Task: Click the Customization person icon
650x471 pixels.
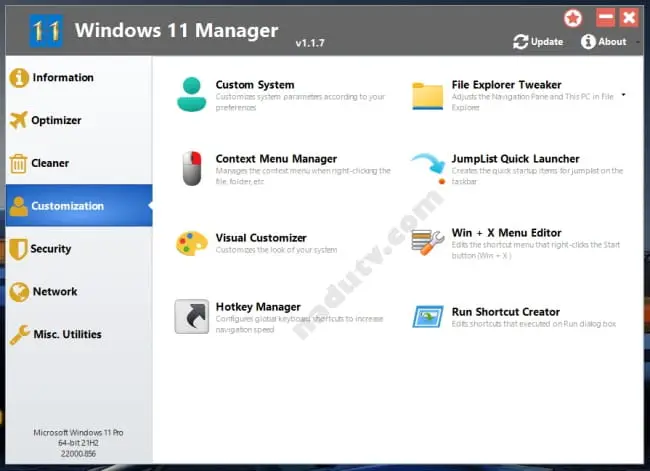Action: tap(18, 206)
